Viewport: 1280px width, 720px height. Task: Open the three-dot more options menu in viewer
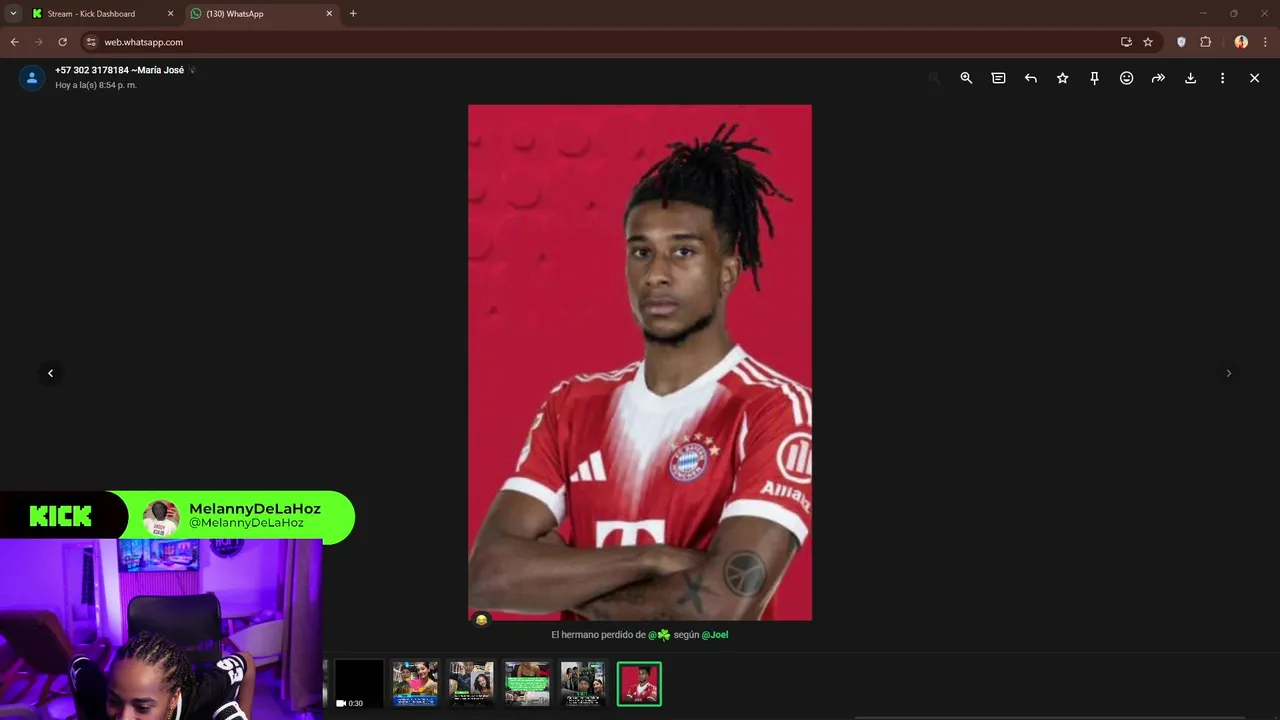pyautogui.click(x=1222, y=78)
